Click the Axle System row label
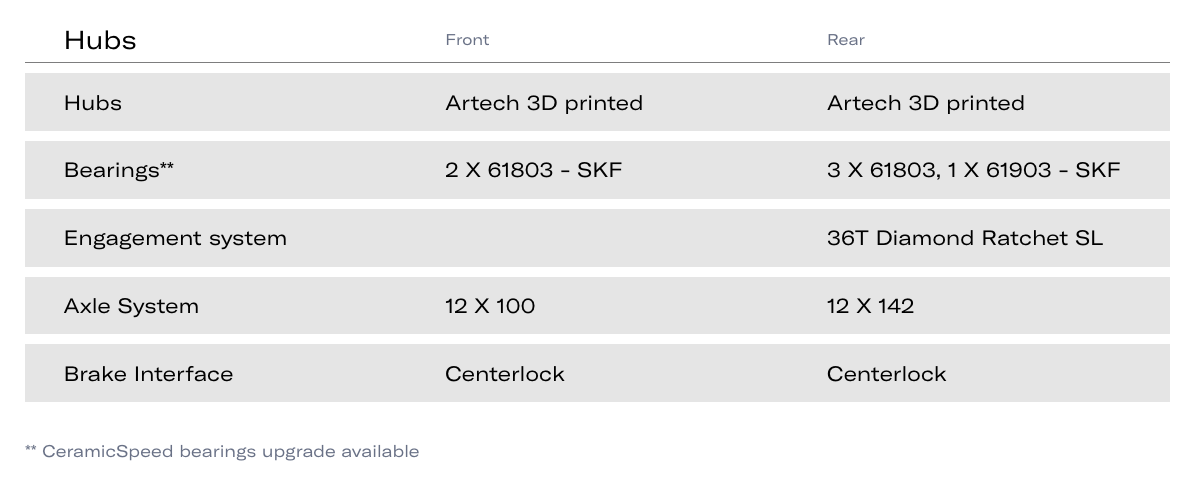The image size is (1193, 488). (131, 306)
